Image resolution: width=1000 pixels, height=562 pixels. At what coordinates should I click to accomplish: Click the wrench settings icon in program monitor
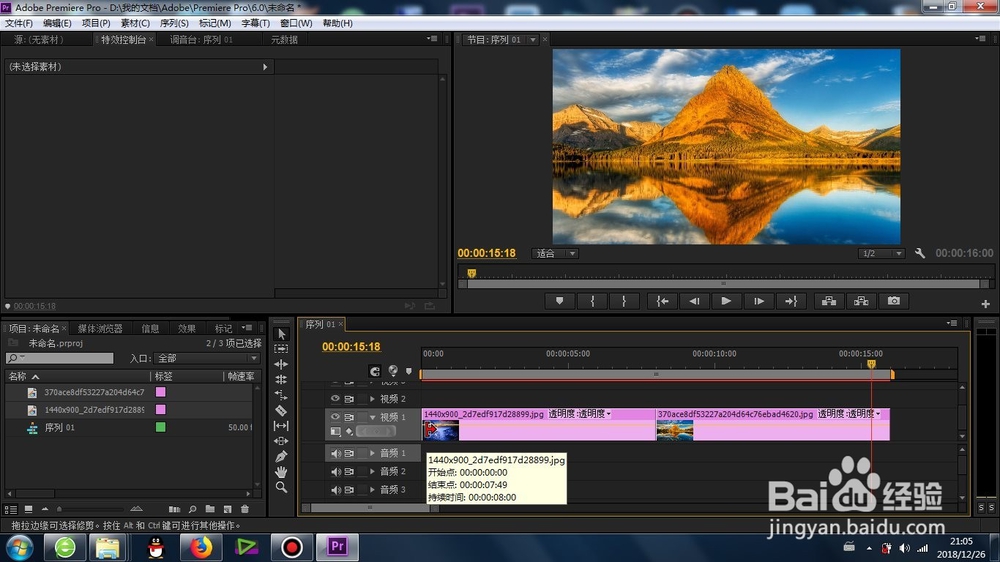pyautogui.click(x=920, y=253)
